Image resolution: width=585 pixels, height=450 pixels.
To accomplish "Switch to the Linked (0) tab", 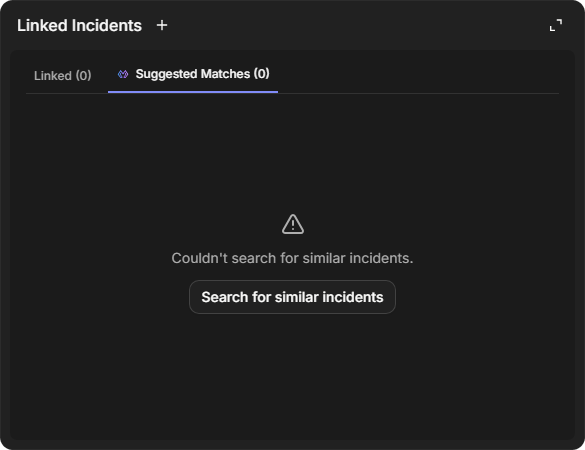I will pyautogui.click(x=63, y=76).
